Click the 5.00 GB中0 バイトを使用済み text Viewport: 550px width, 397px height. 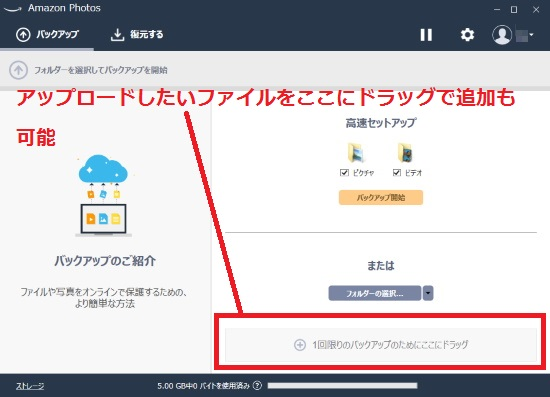click(203, 386)
